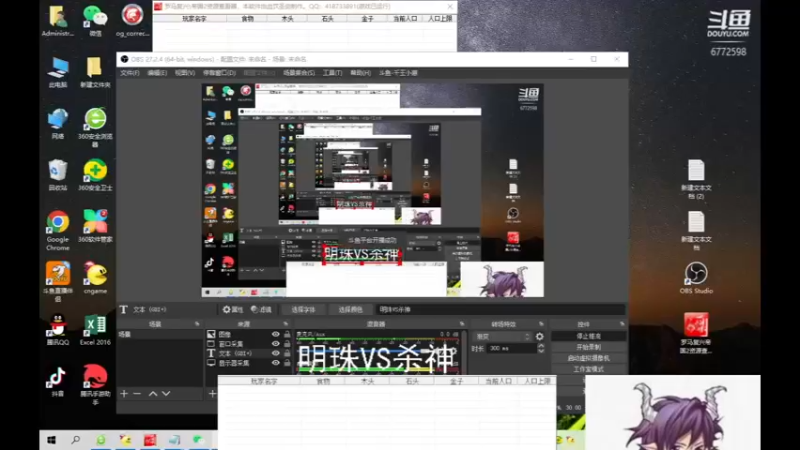Add a source with the sources plus button

click(x=212, y=393)
